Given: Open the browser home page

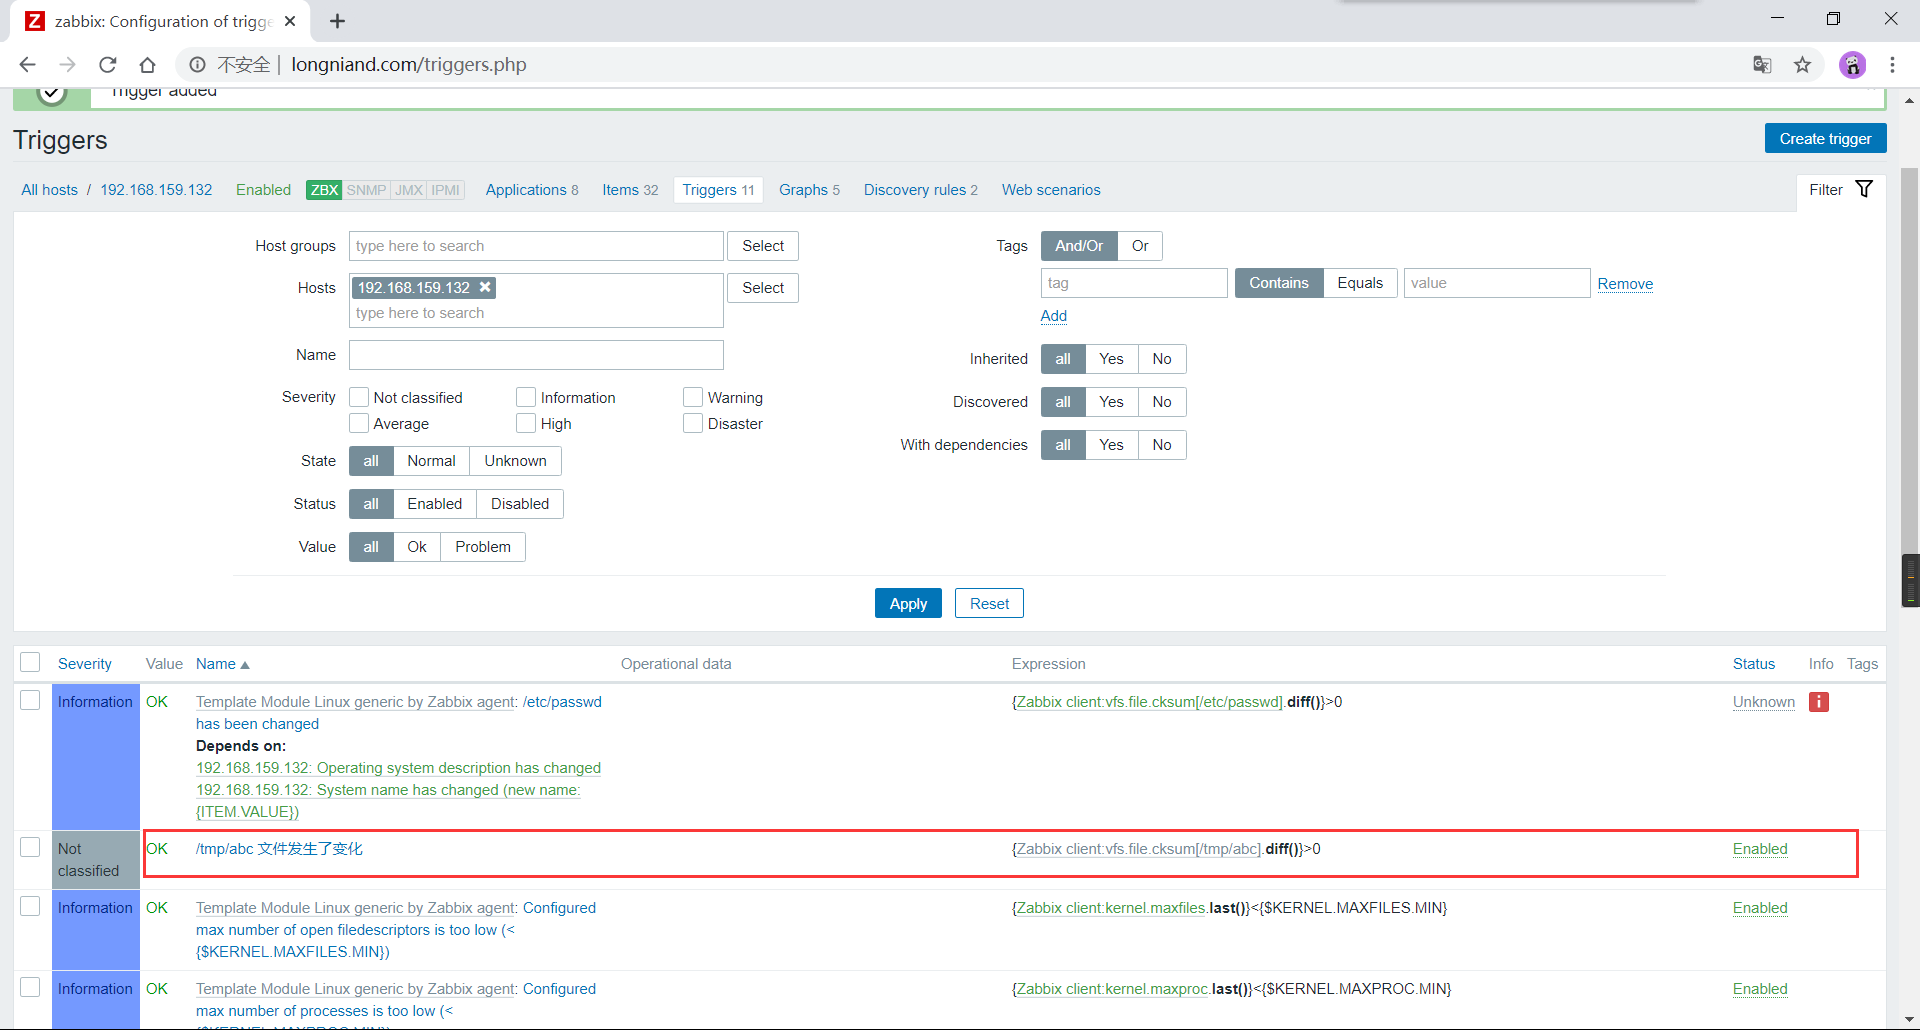Looking at the screenshot, I should 147,65.
